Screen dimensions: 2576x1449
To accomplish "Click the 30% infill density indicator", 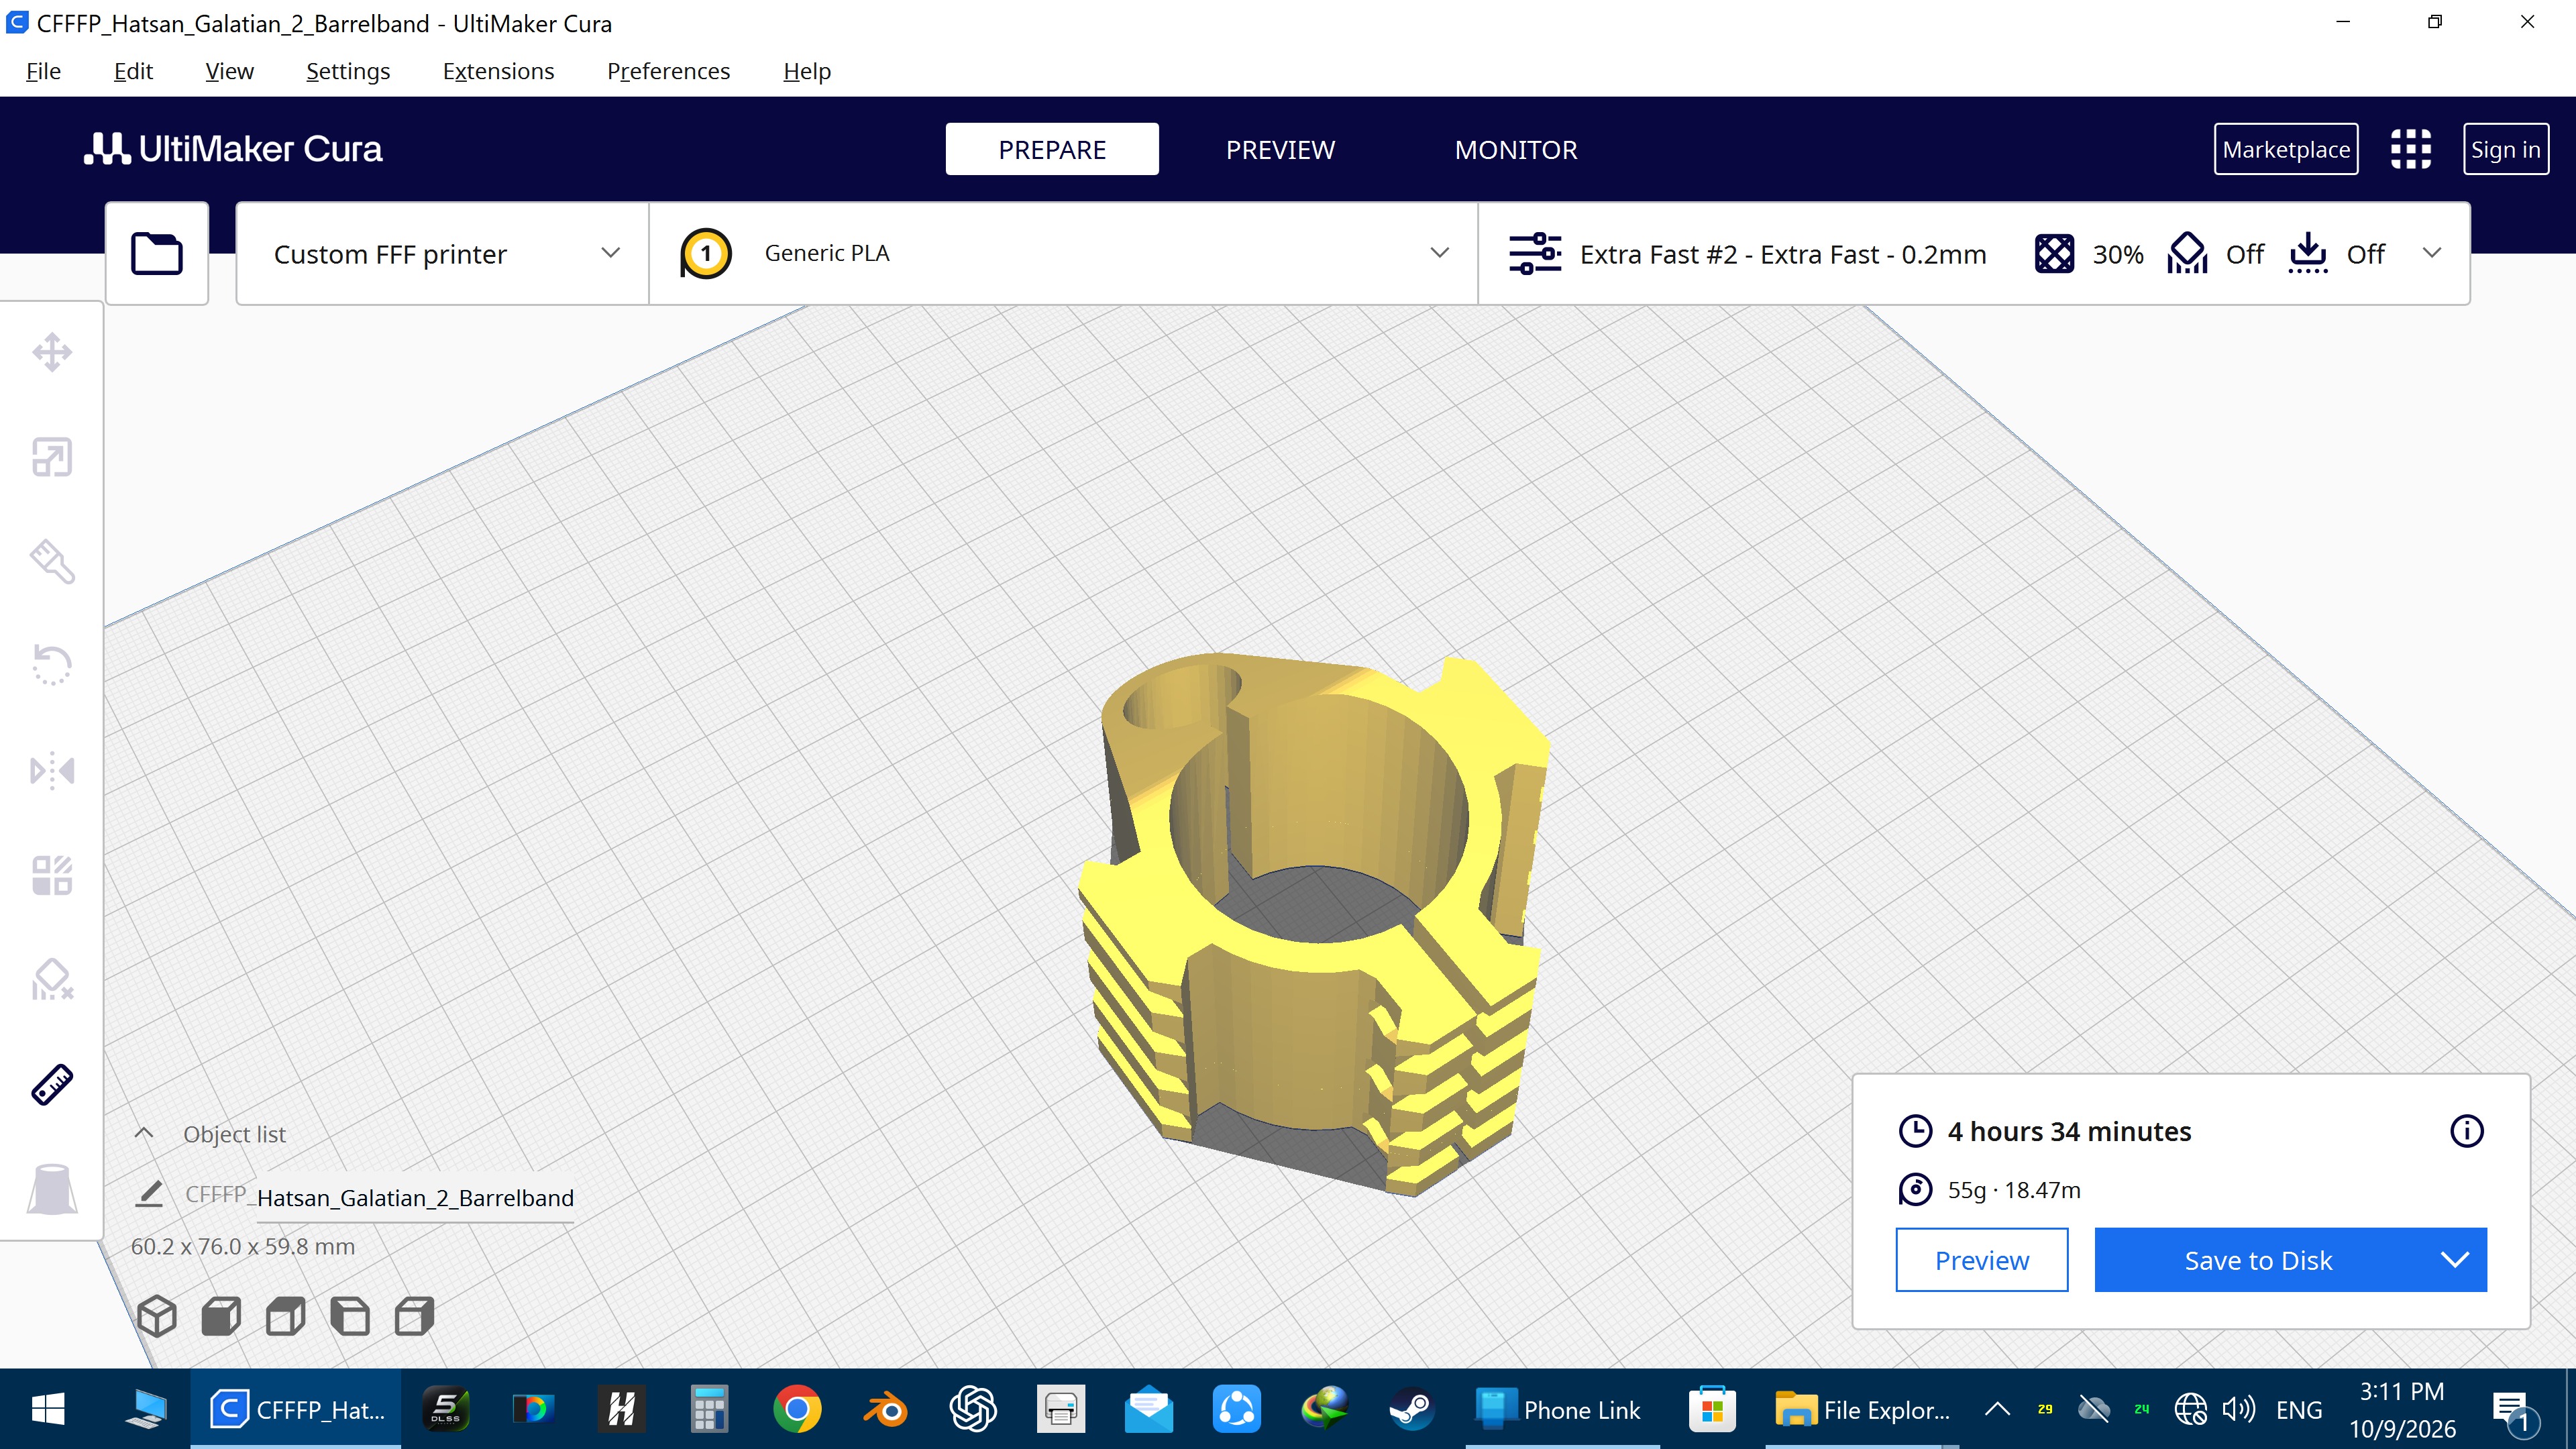I will (x=2089, y=254).
